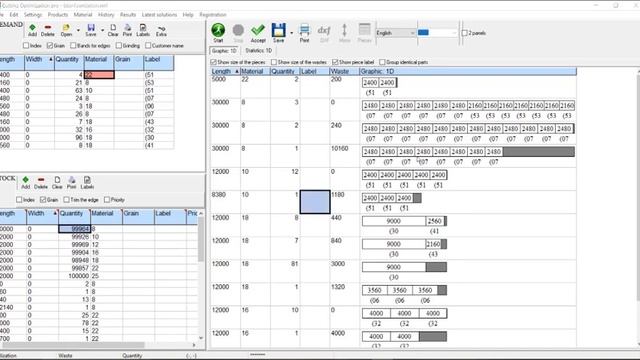Expand results Save dropdown arrow
640x360 pixels.
291,33
